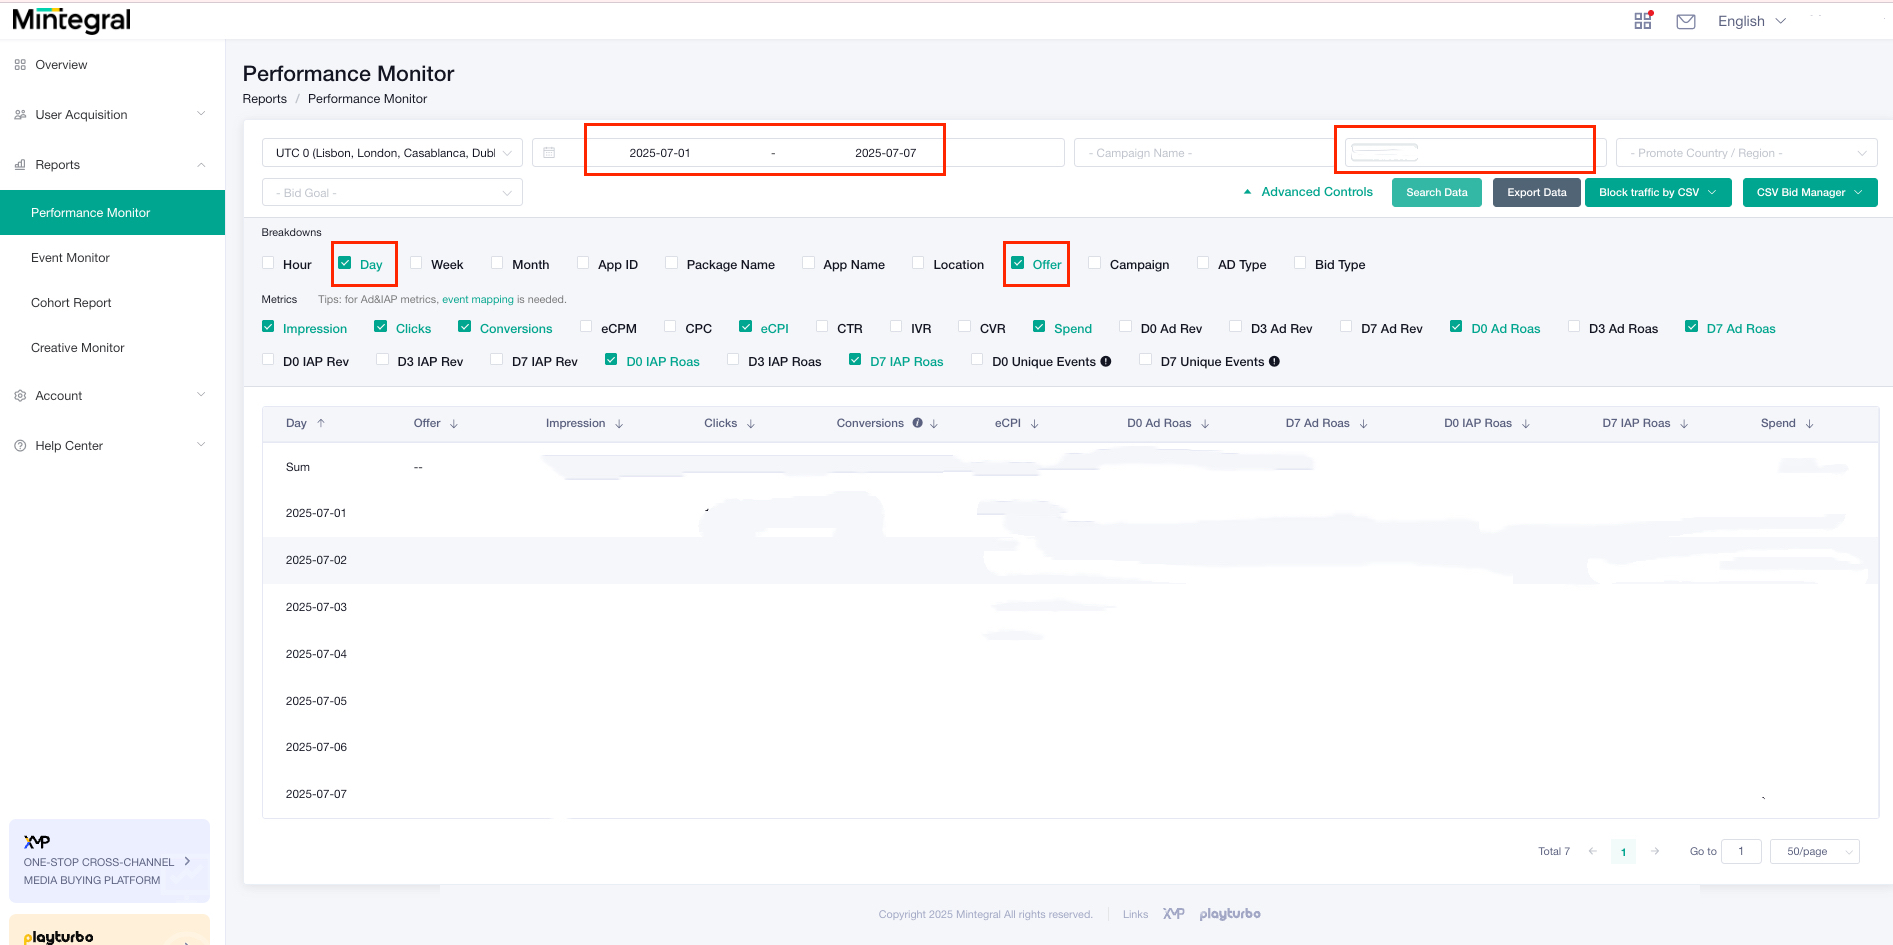Expand the Bid Goal dropdown

click(x=391, y=192)
